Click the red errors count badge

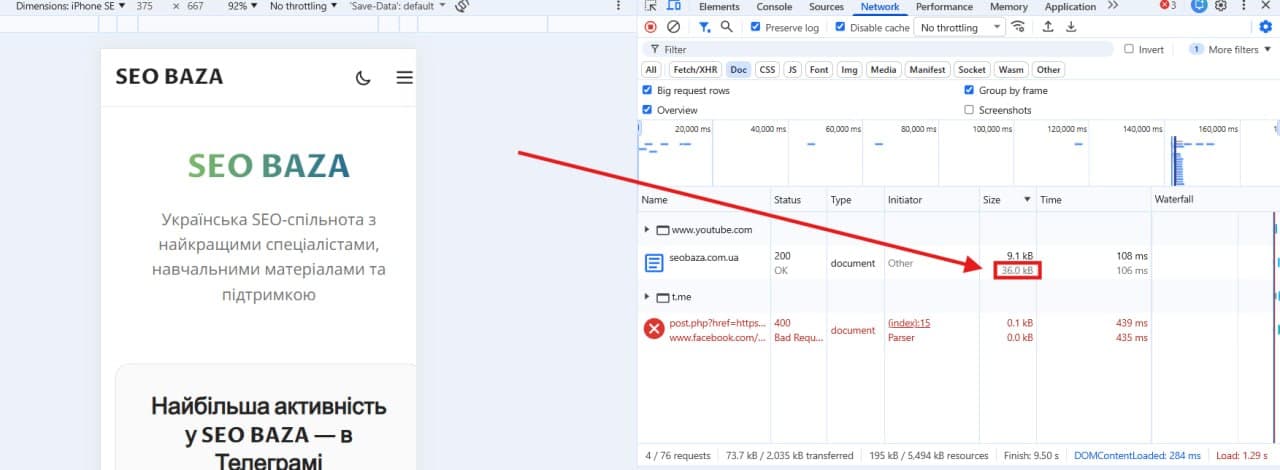coord(1168,6)
